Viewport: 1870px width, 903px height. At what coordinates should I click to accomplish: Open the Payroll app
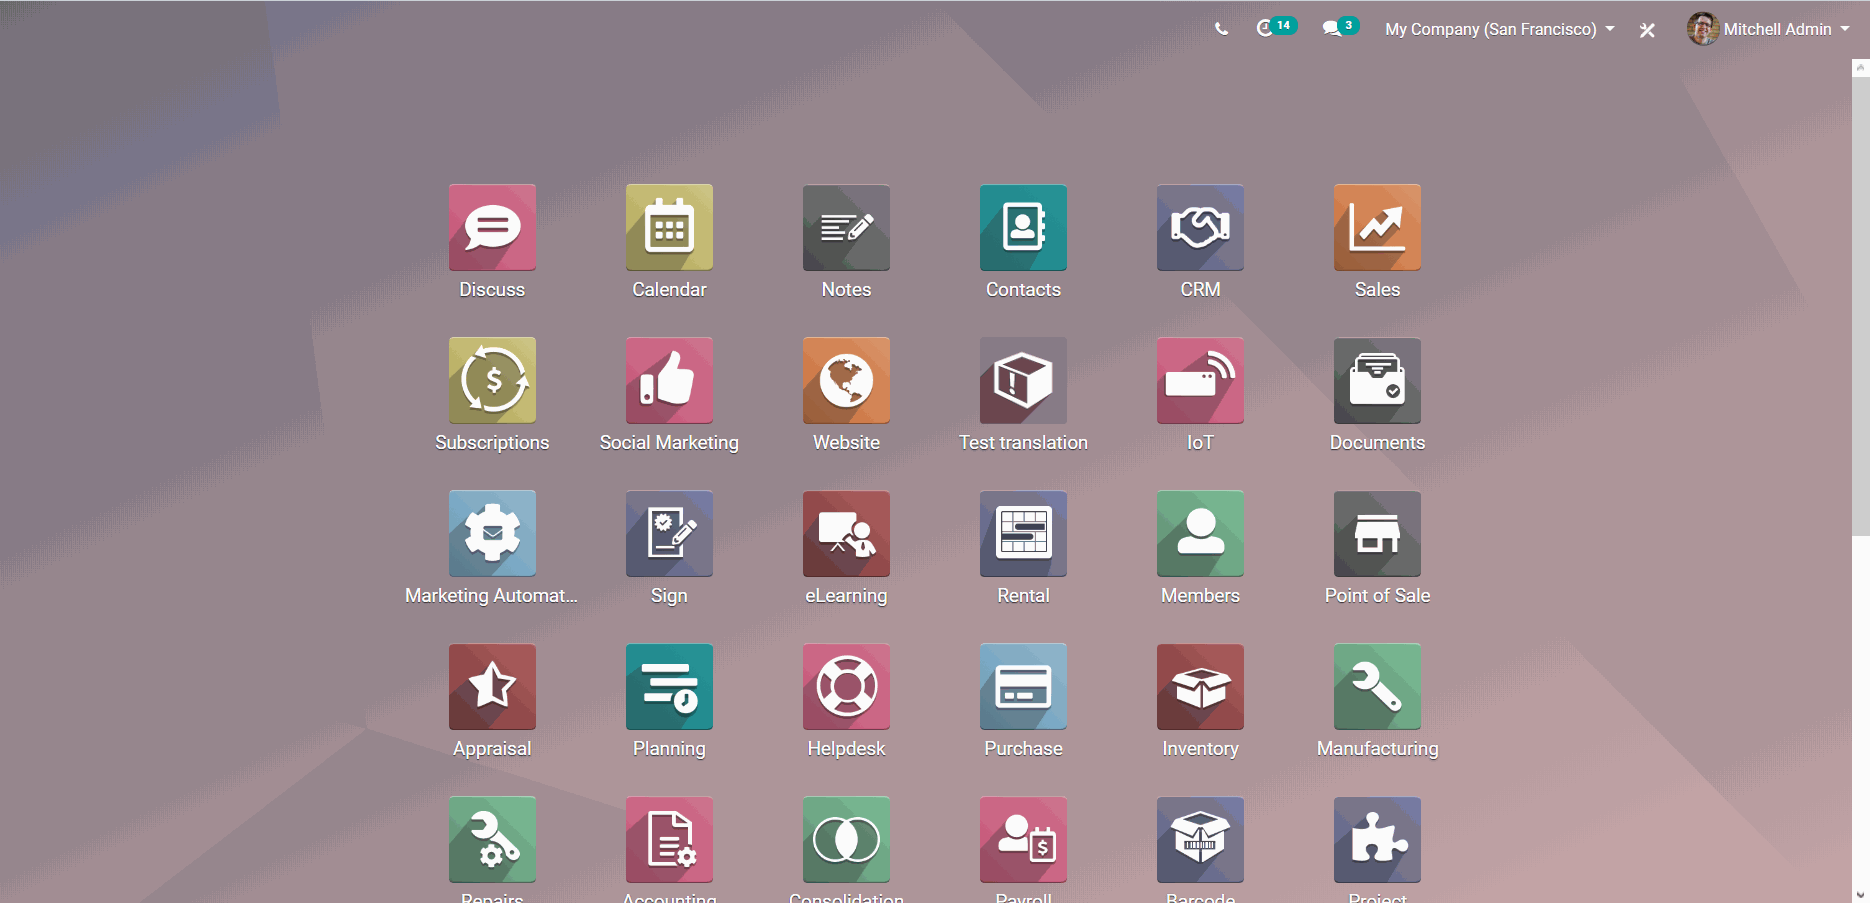pyautogui.click(x=1023, y=840)
